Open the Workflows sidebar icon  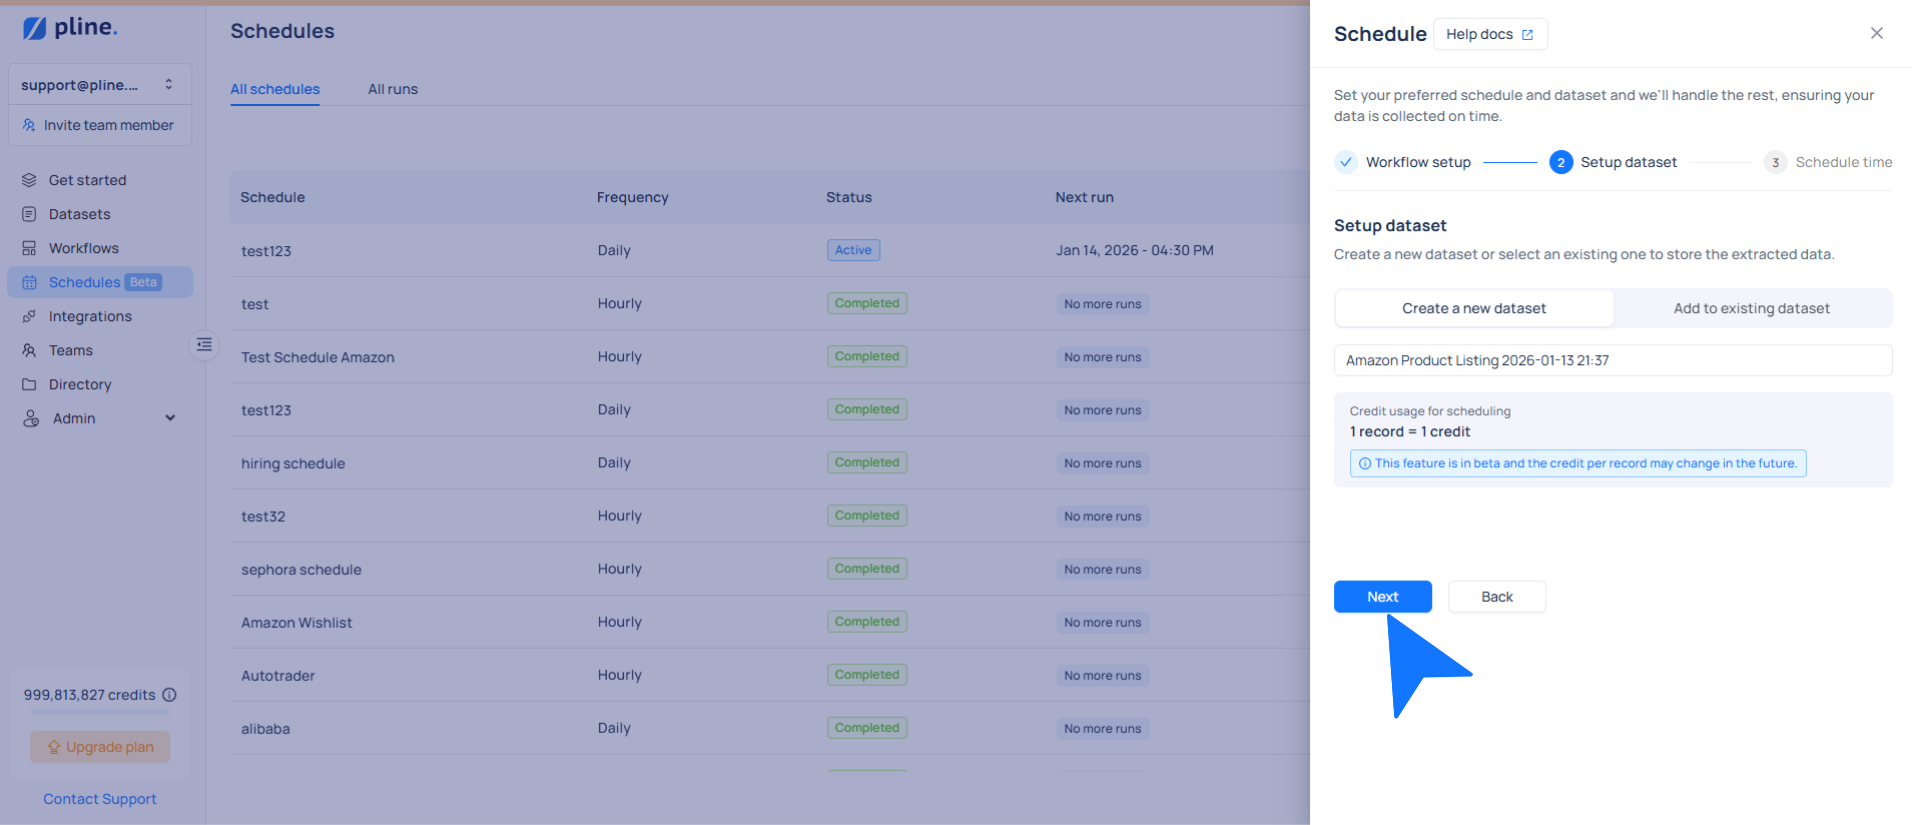29,248
